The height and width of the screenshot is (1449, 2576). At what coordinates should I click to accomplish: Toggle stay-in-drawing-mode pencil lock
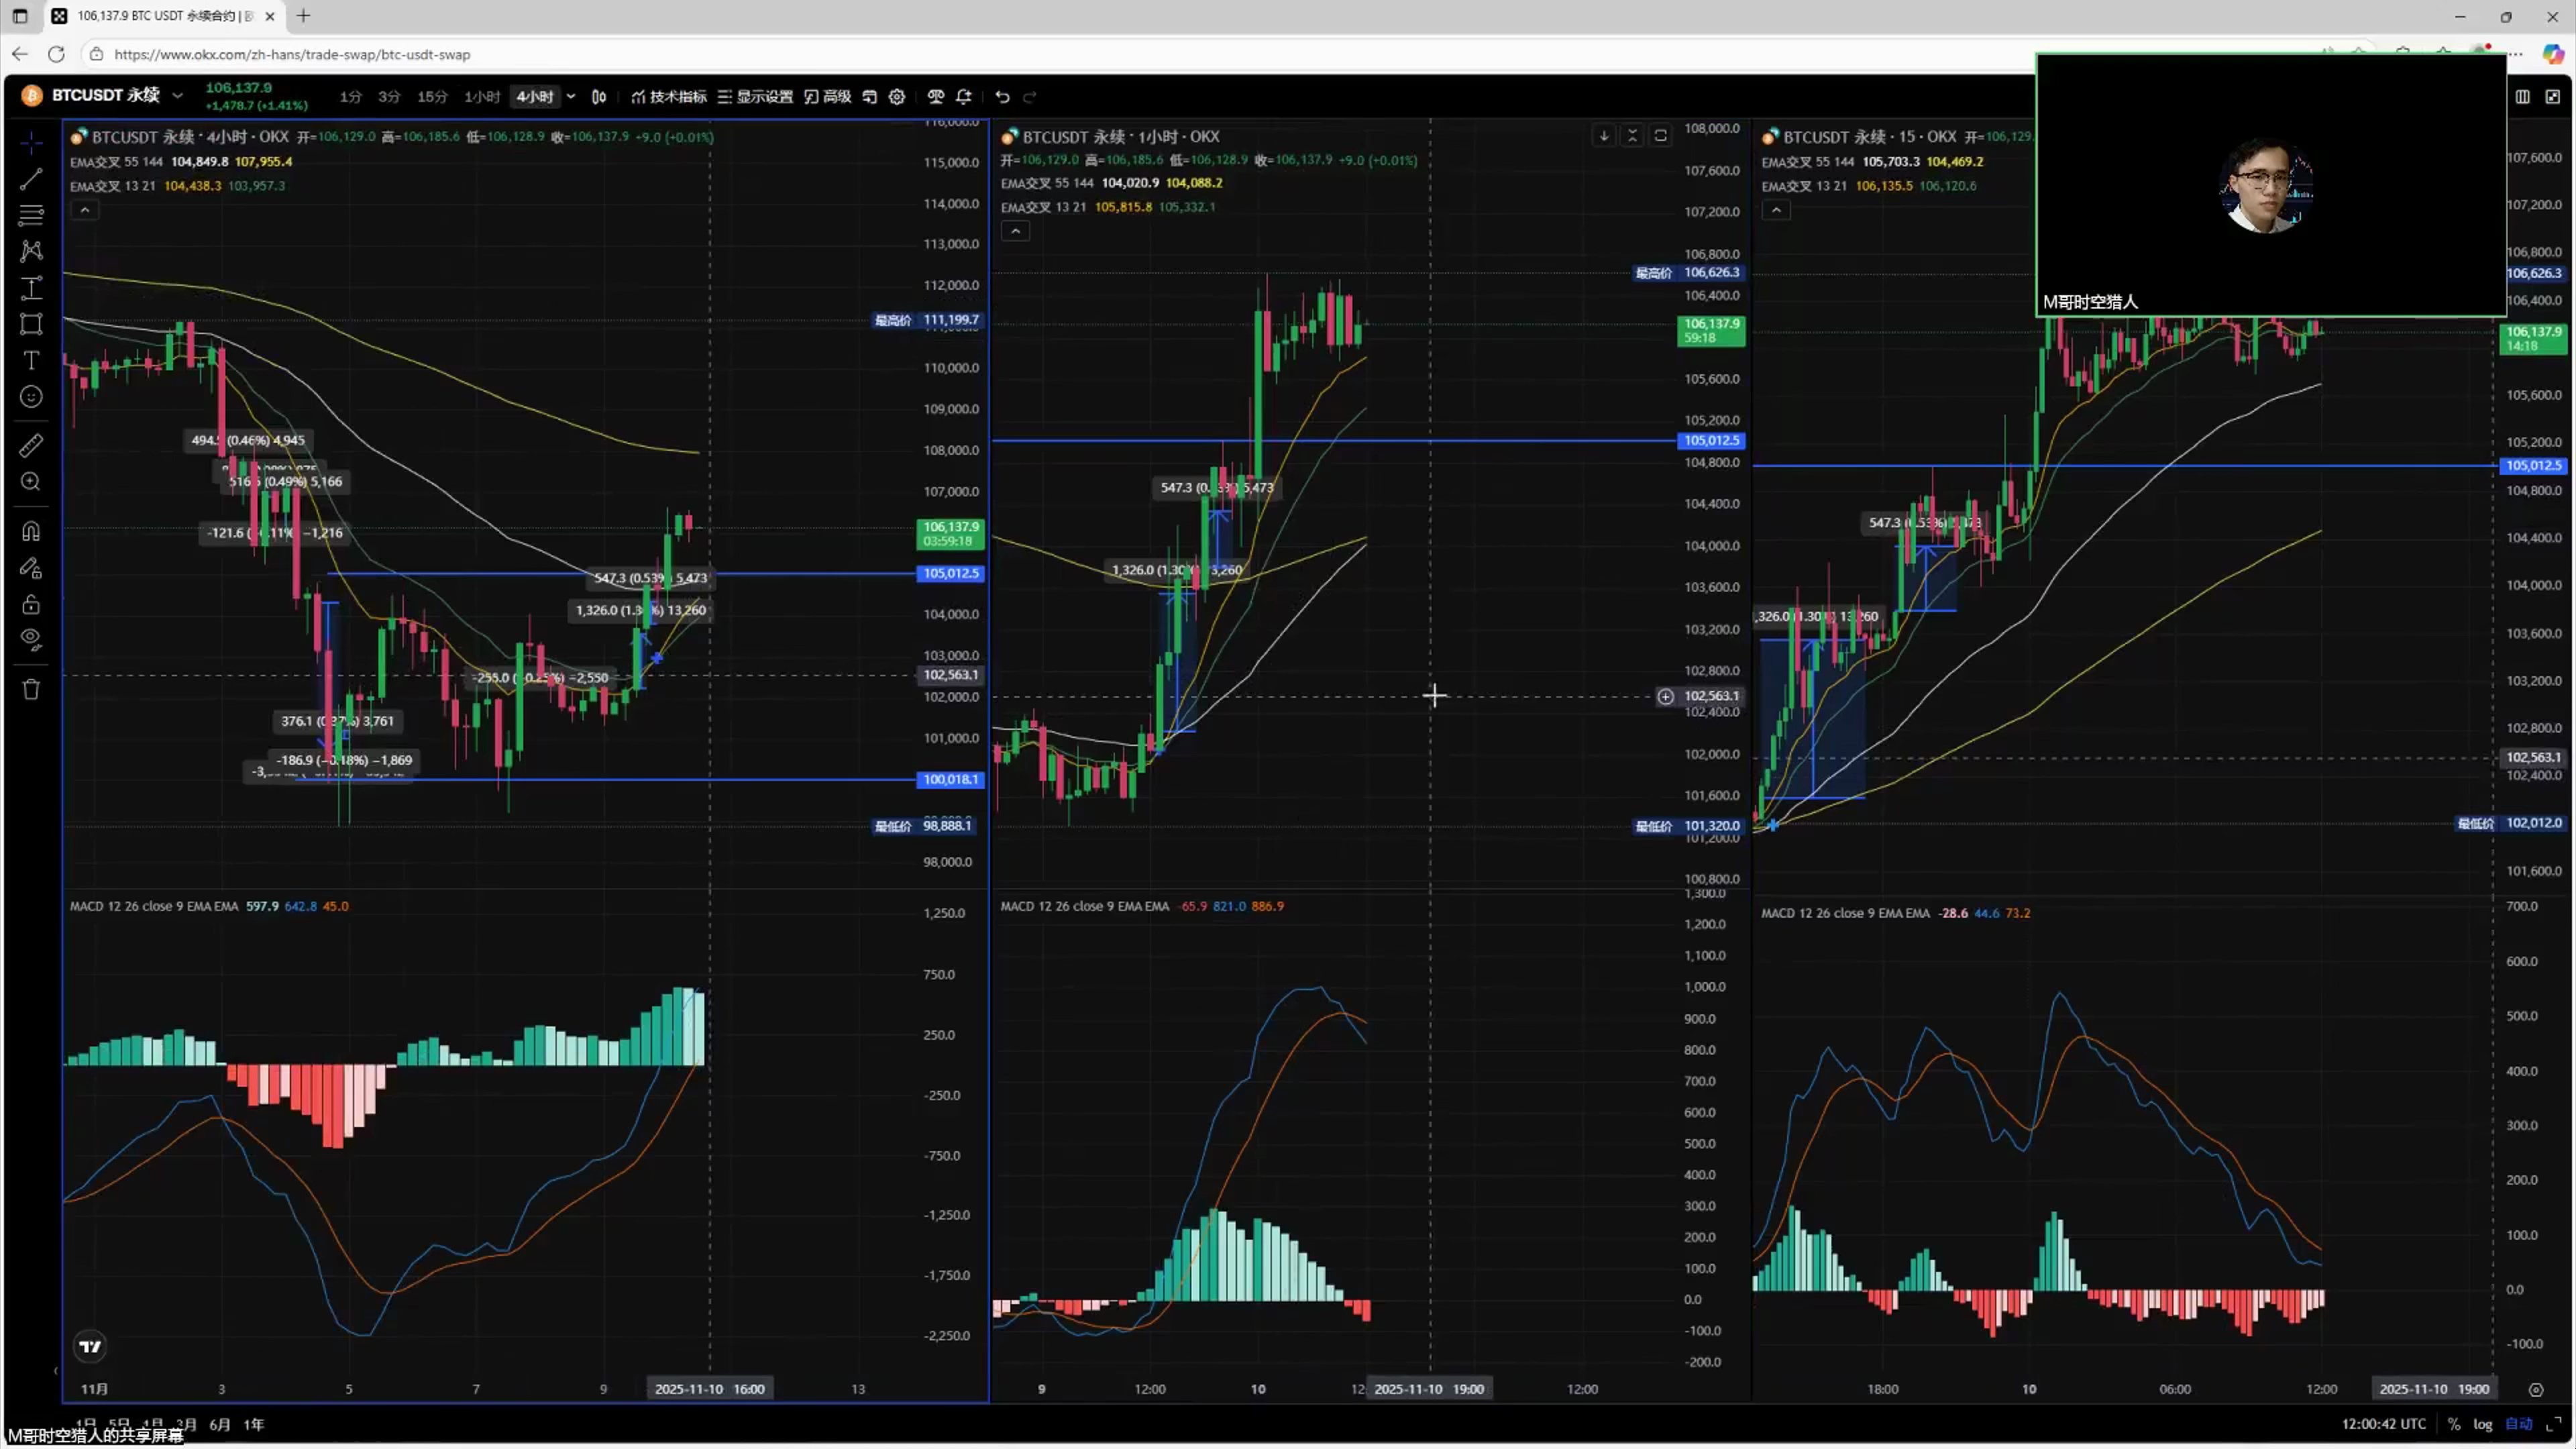[x=31, y=568]
